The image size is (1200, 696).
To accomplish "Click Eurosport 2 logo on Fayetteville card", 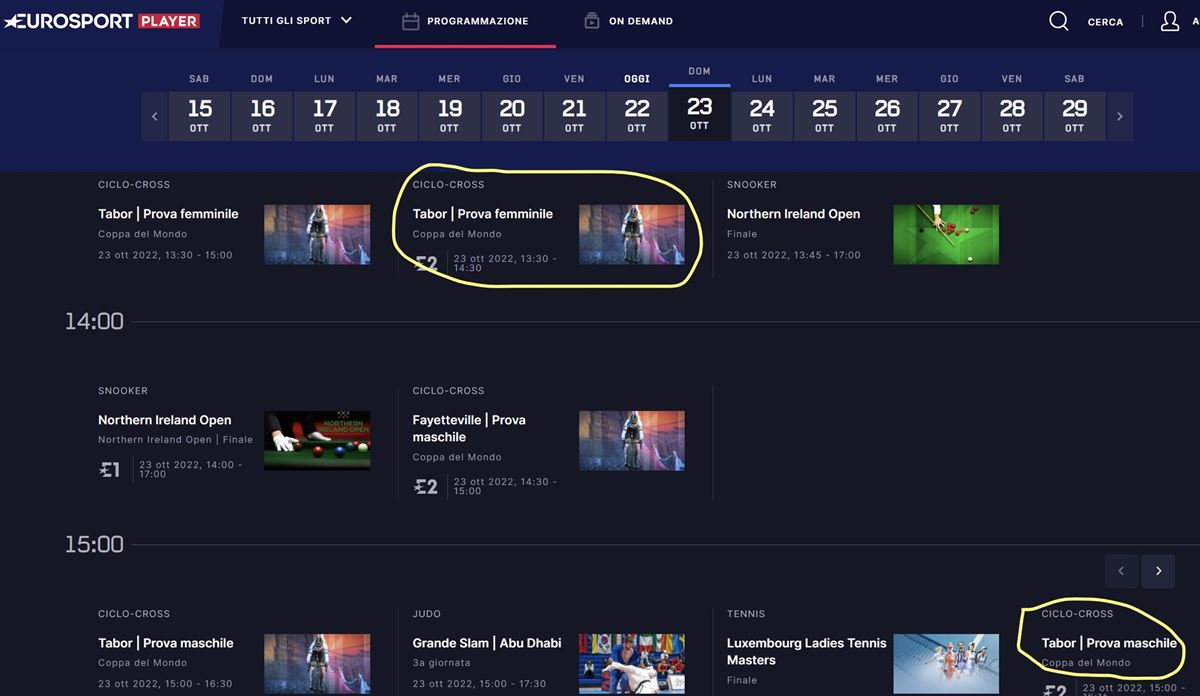I will (x=426, y=487).
